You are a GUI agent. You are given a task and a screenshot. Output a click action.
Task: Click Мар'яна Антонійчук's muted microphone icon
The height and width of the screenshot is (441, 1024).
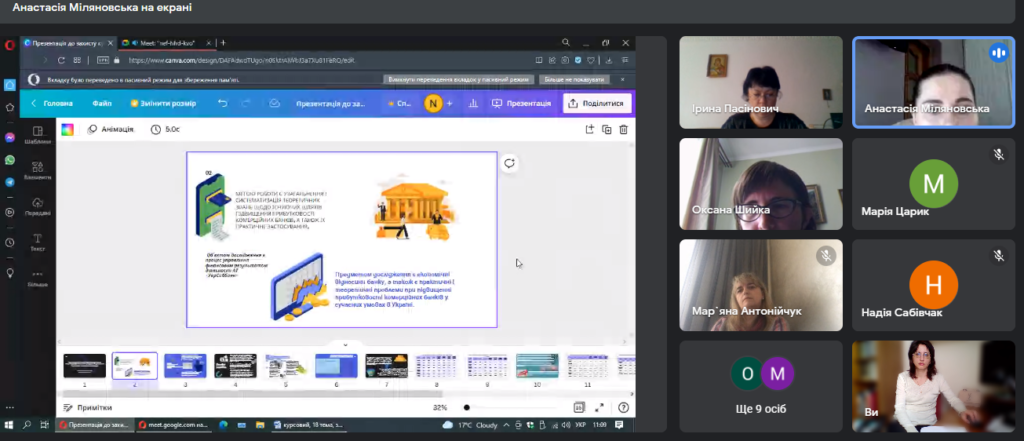[826, 256]
